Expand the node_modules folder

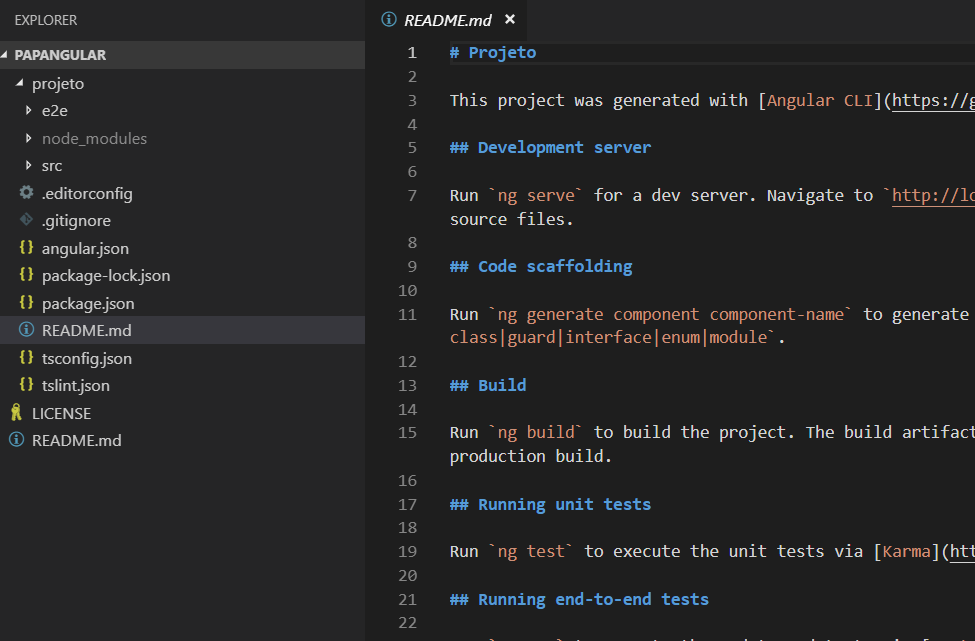(x=29, y=138)
